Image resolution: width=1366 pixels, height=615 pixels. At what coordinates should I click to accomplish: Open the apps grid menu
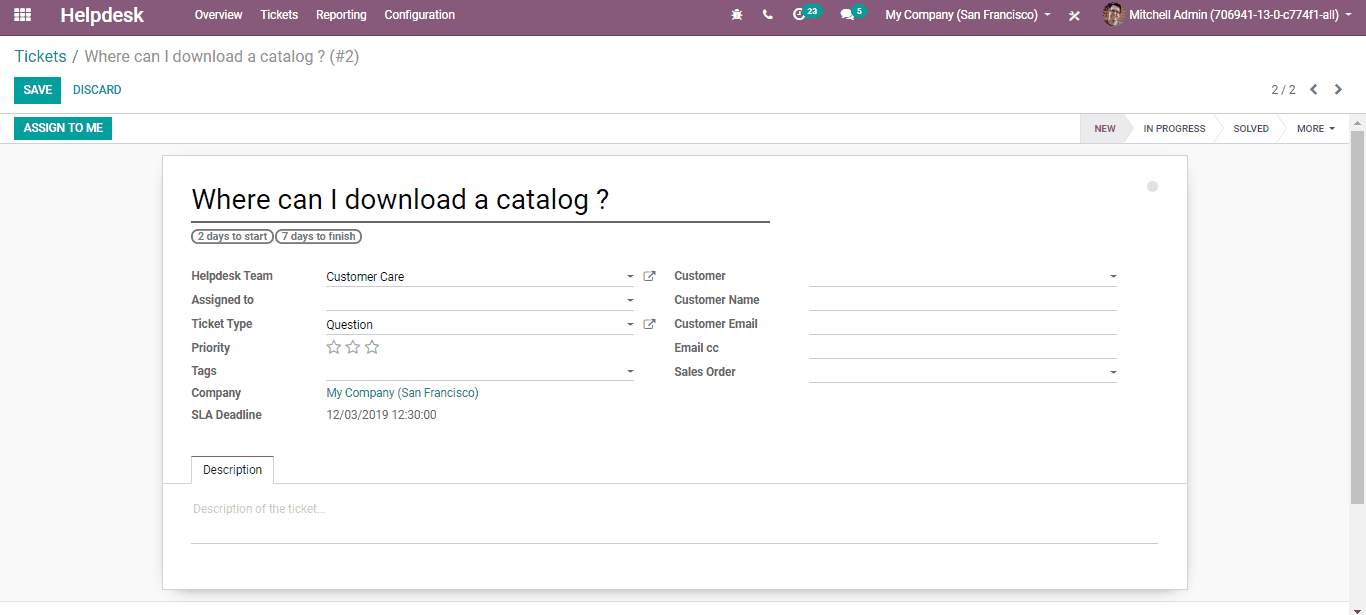click(x=22, y=15)
